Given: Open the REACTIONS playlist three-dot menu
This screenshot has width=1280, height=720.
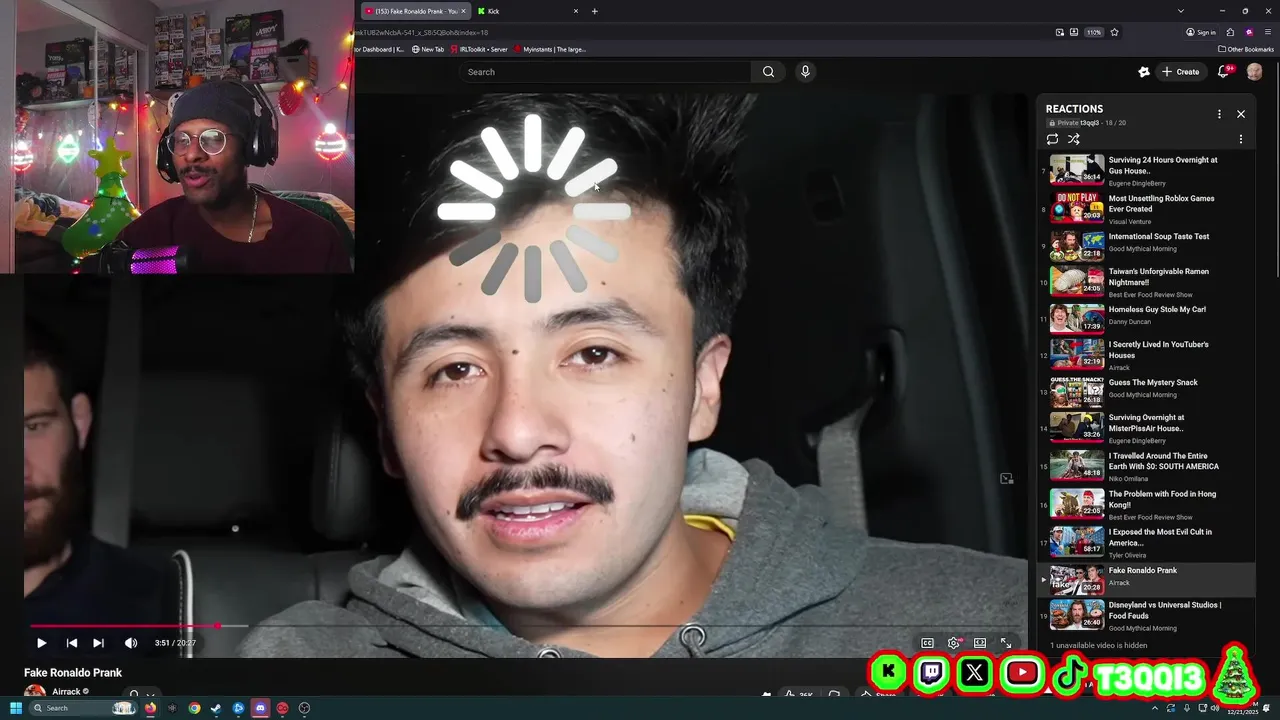Looking at the screenshot, I should click(x=1219, y=114).
